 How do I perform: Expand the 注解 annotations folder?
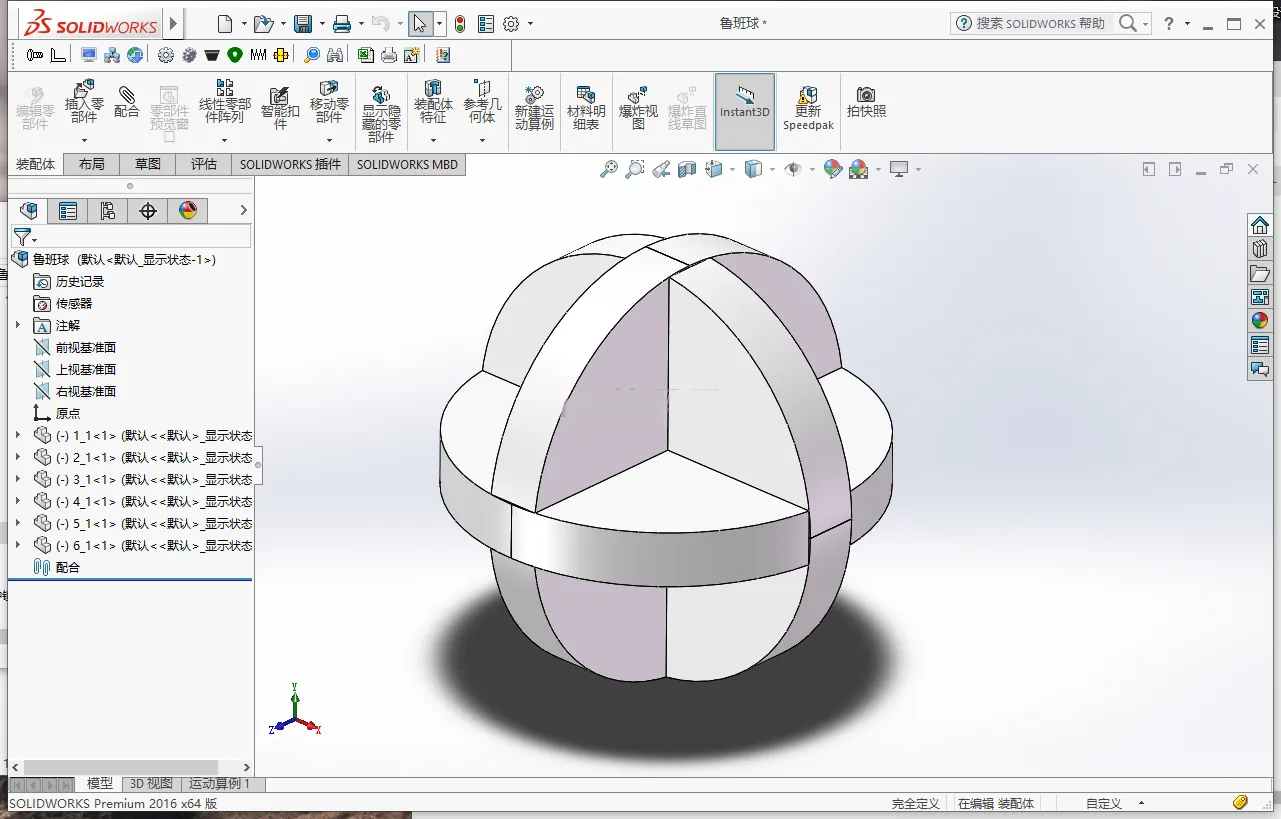(17, 325)
